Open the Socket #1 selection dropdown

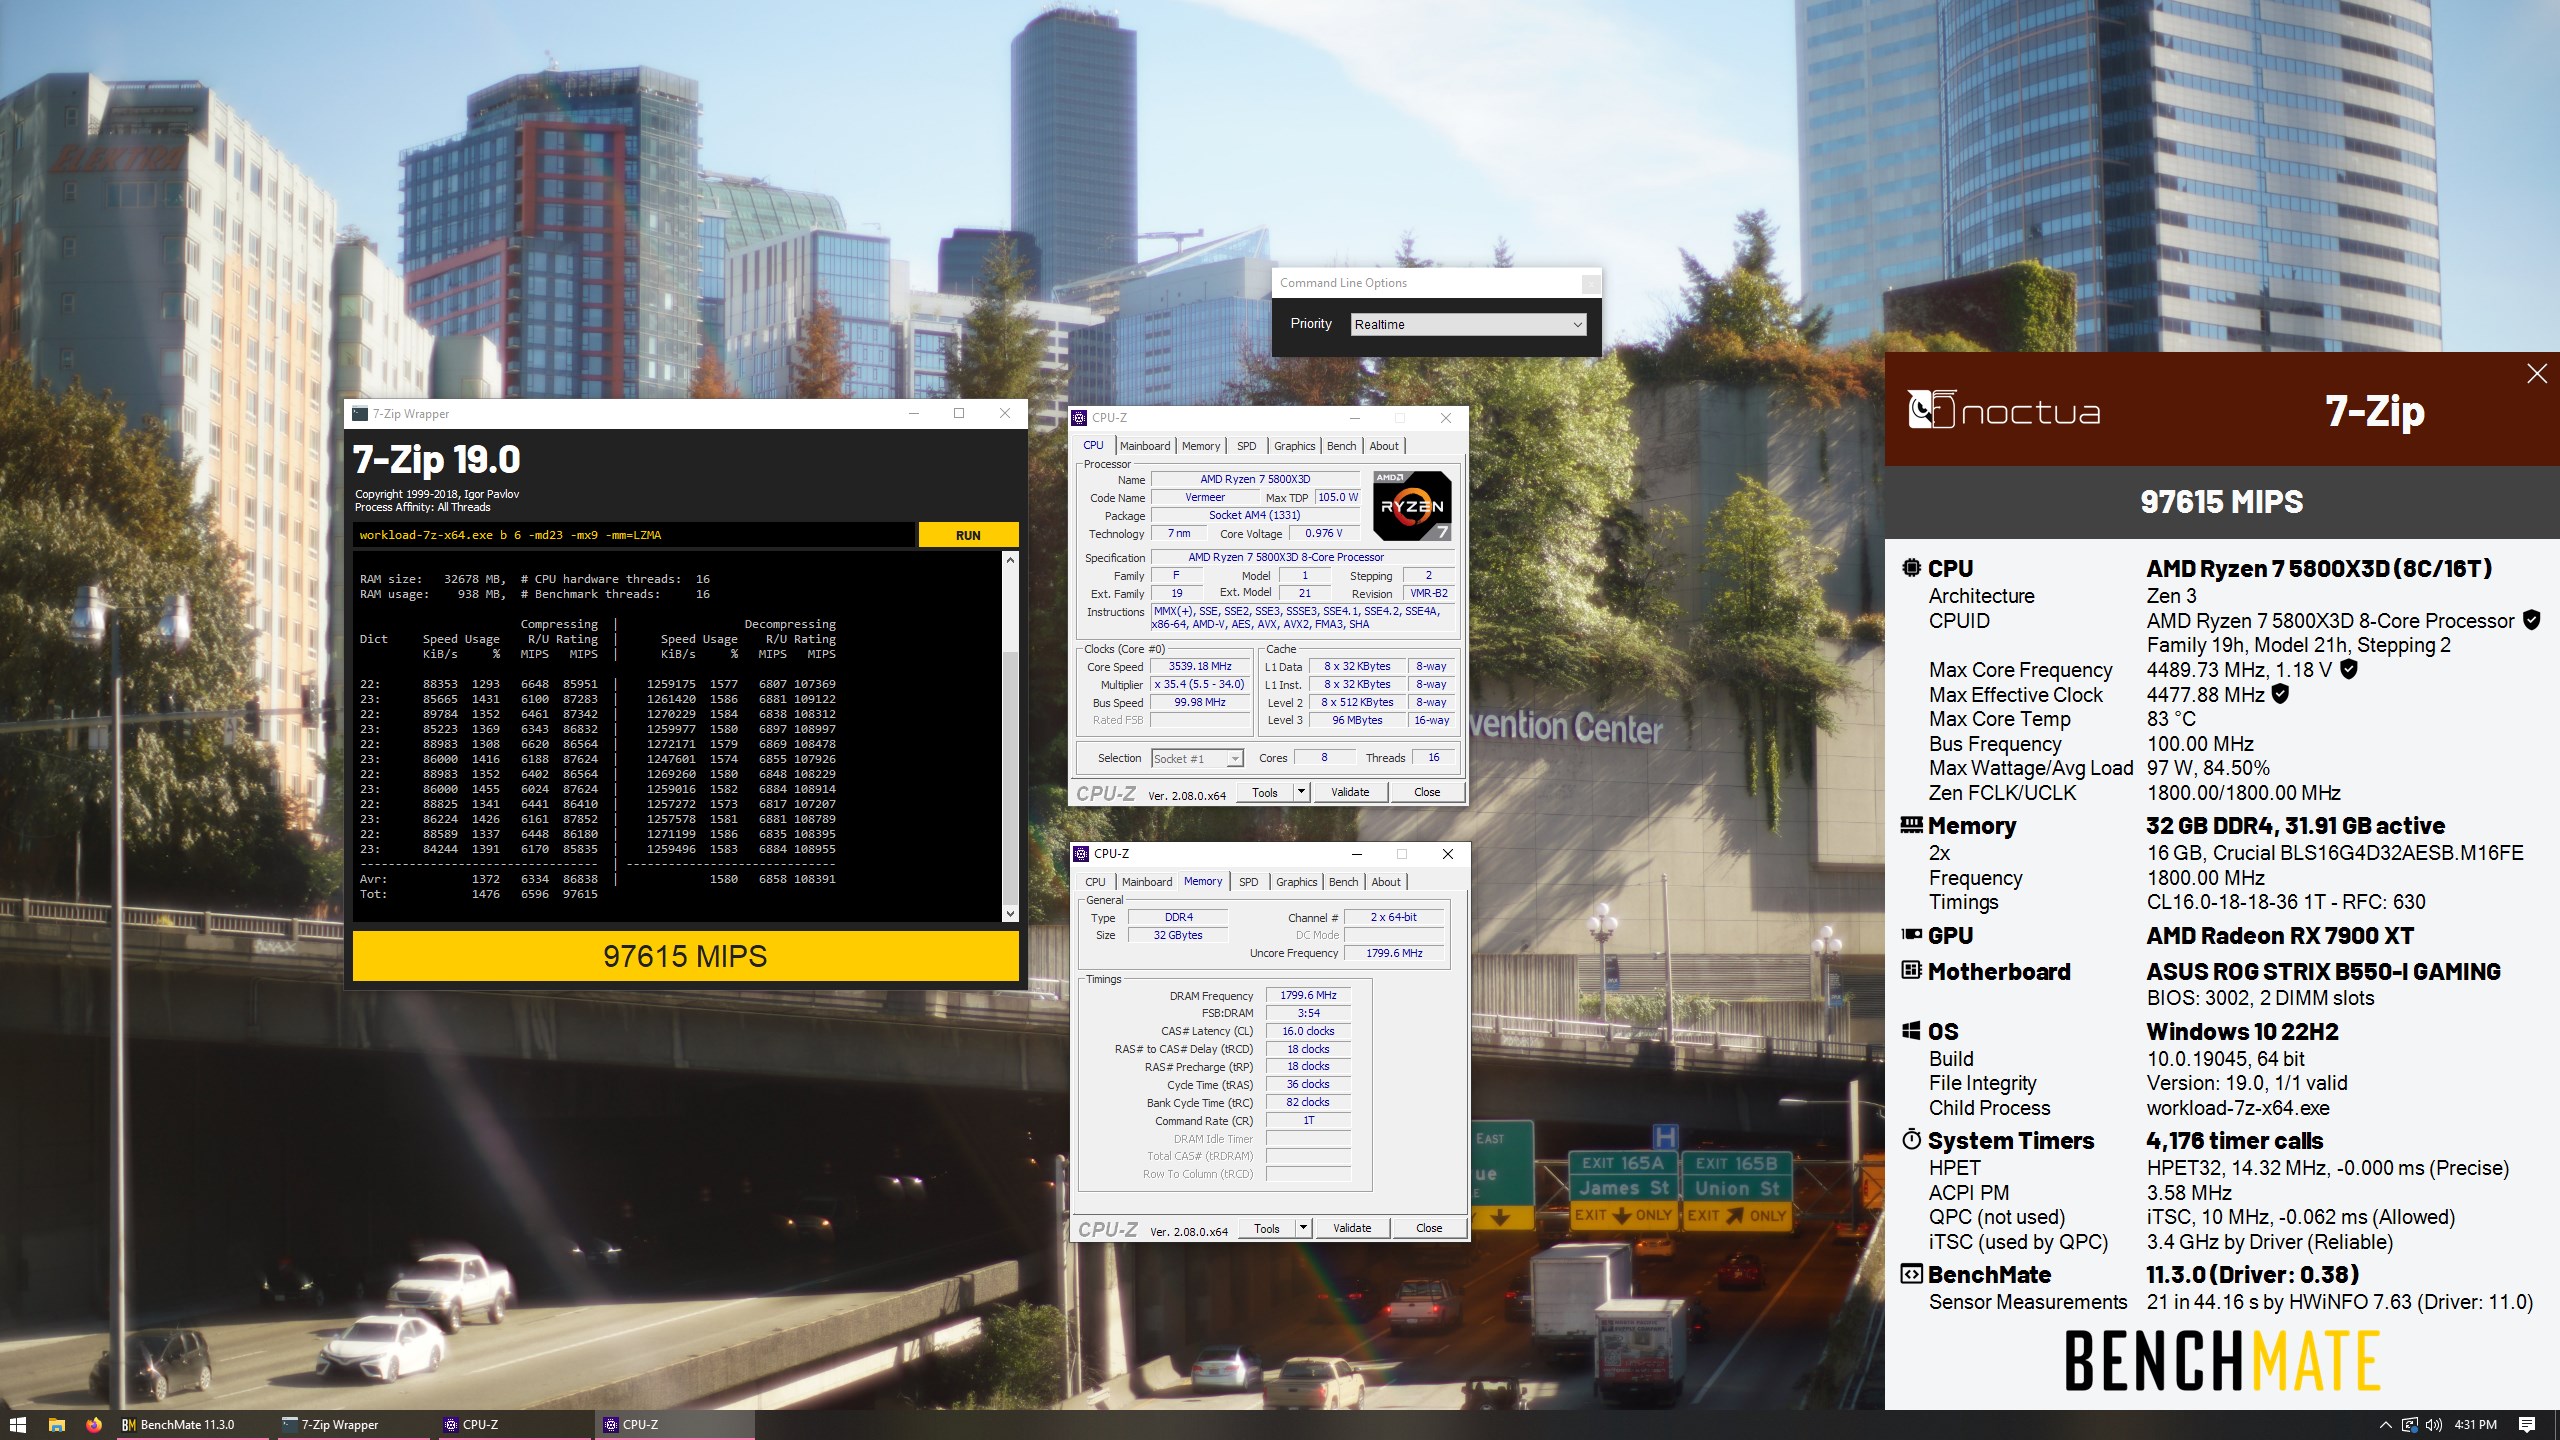pyautogui.click(x=1197, y=758)
